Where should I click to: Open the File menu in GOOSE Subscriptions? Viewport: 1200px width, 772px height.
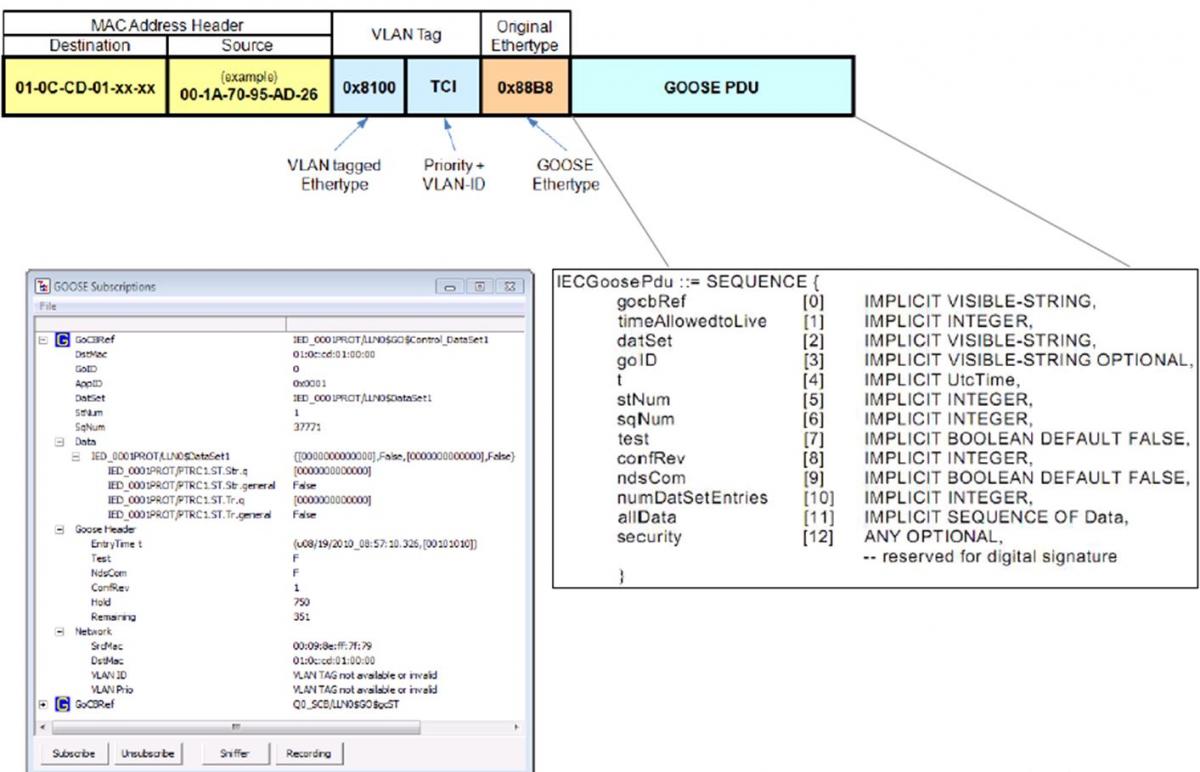[47, 306]
